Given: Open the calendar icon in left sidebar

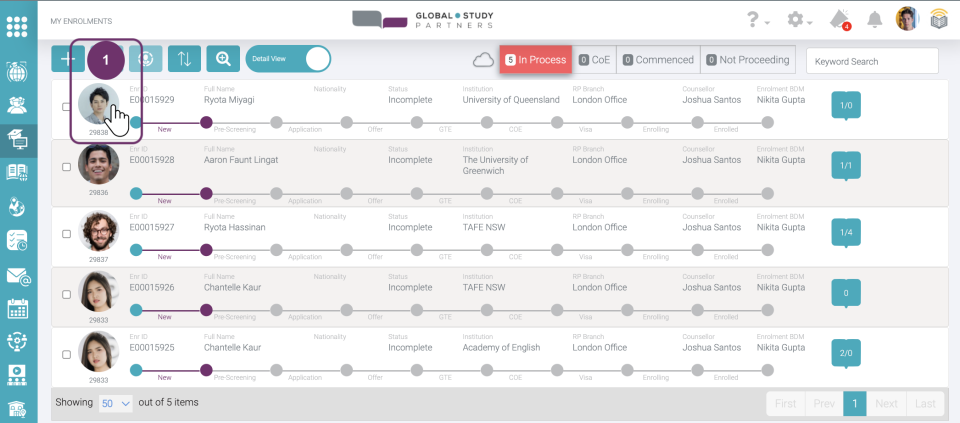Looking at the screenshot, I should pos(18,308).
